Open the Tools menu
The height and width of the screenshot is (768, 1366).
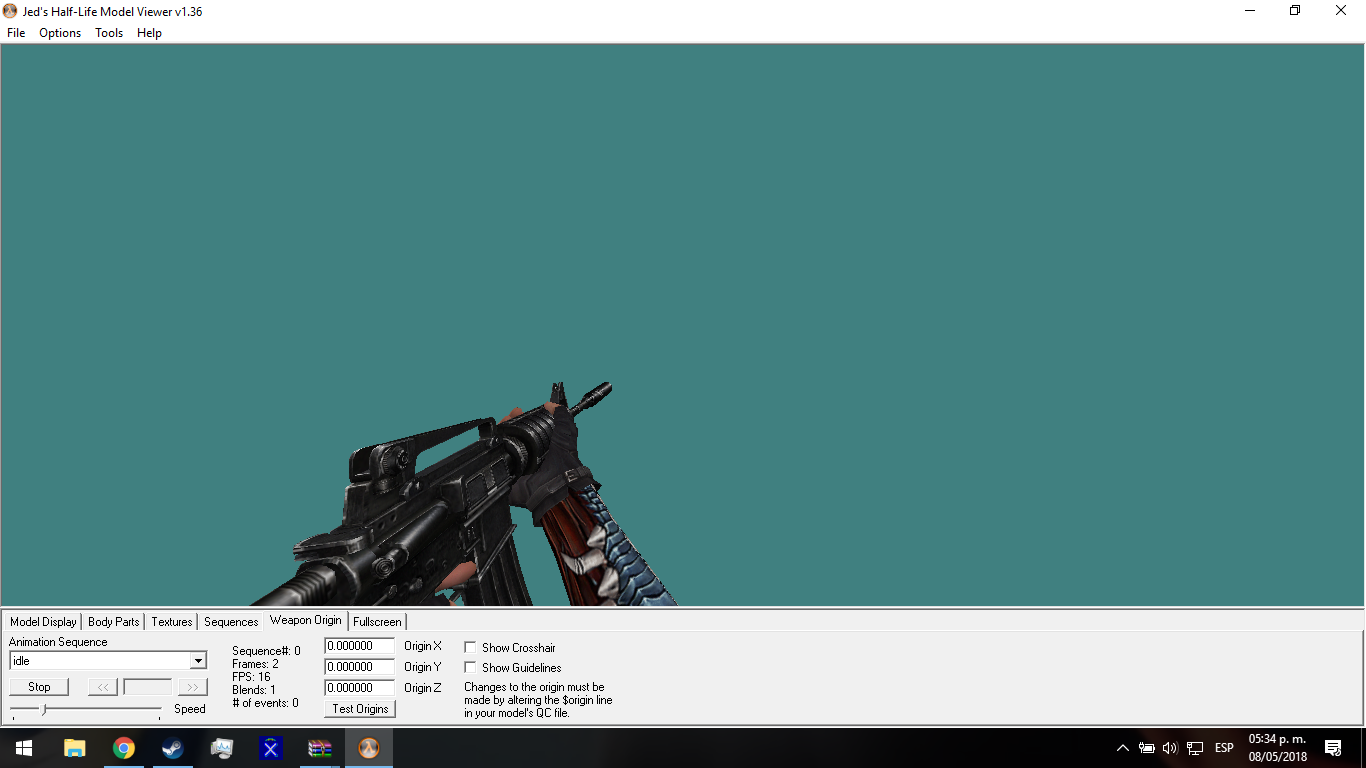109,33
